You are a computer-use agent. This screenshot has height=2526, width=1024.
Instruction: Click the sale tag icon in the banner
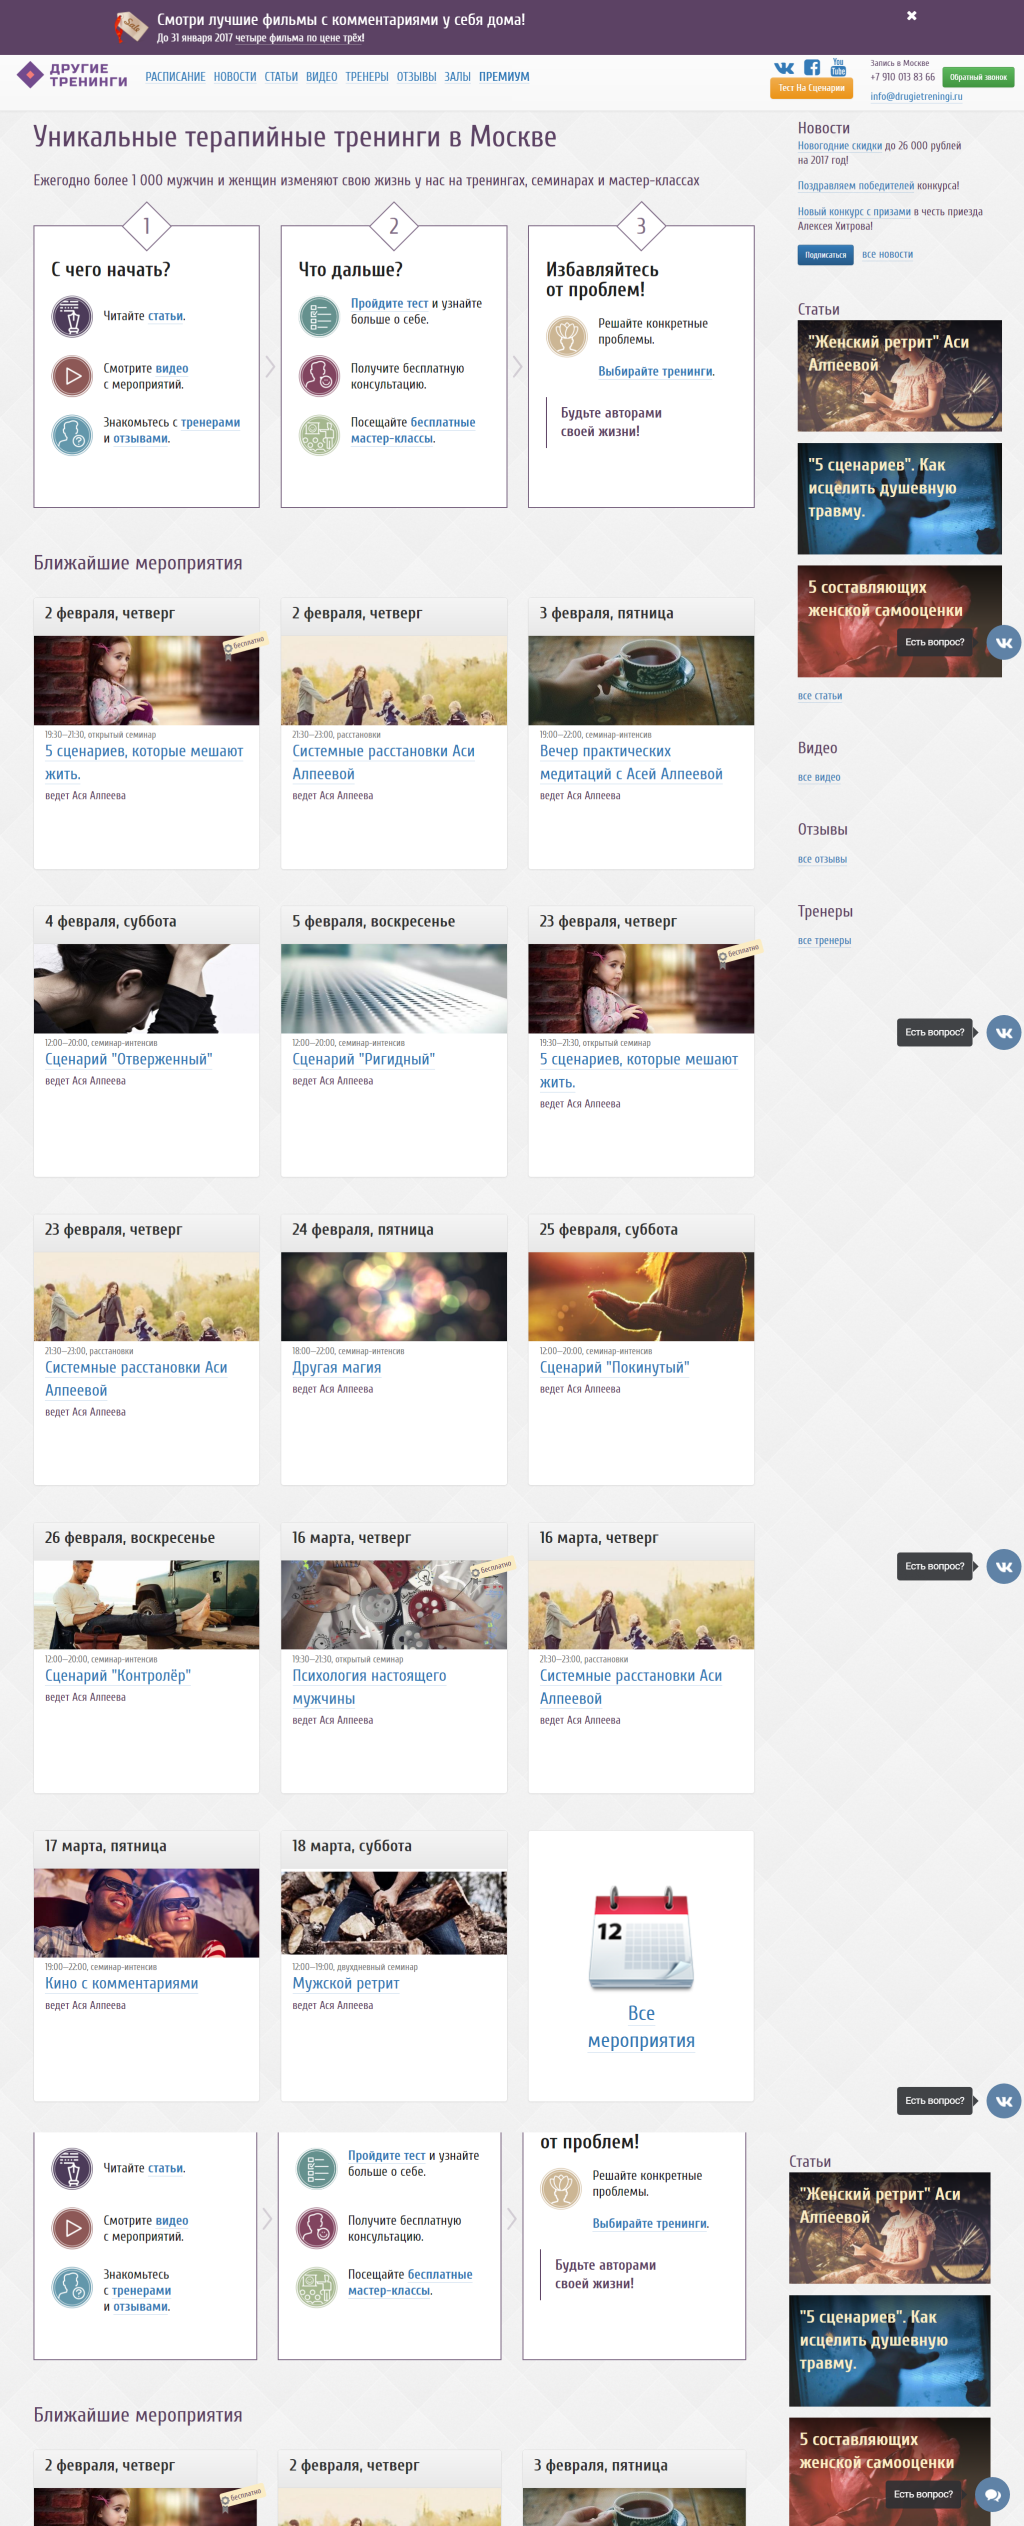click(x=131, y=26)
